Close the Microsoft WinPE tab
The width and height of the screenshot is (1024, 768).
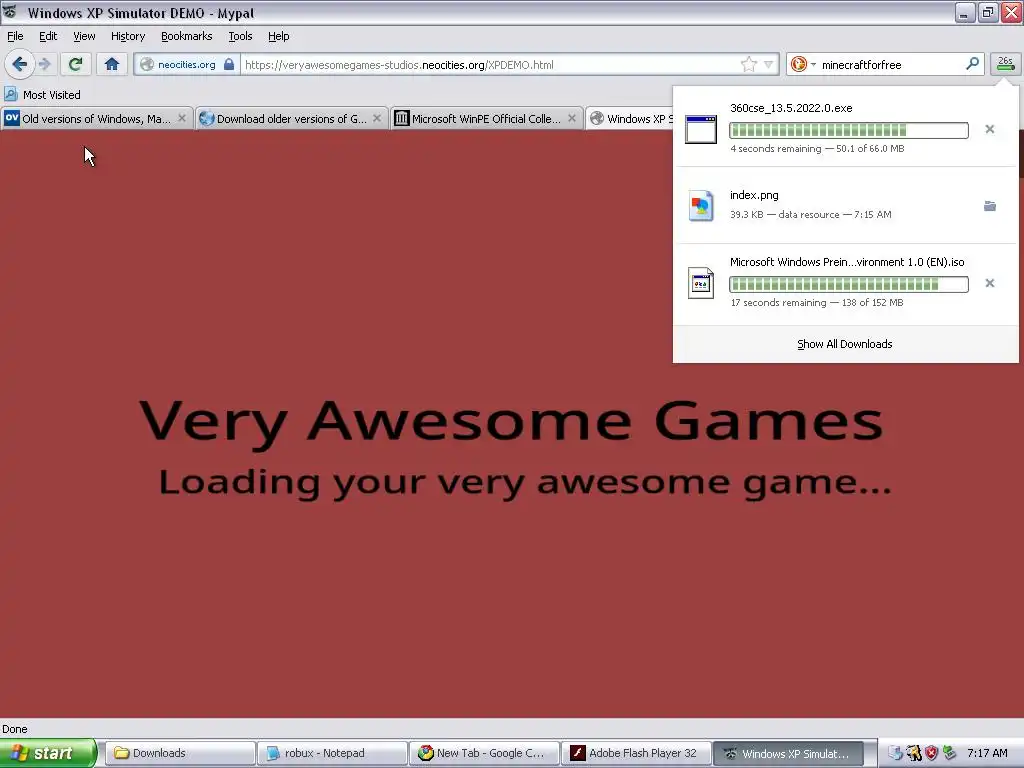[571, 118]
